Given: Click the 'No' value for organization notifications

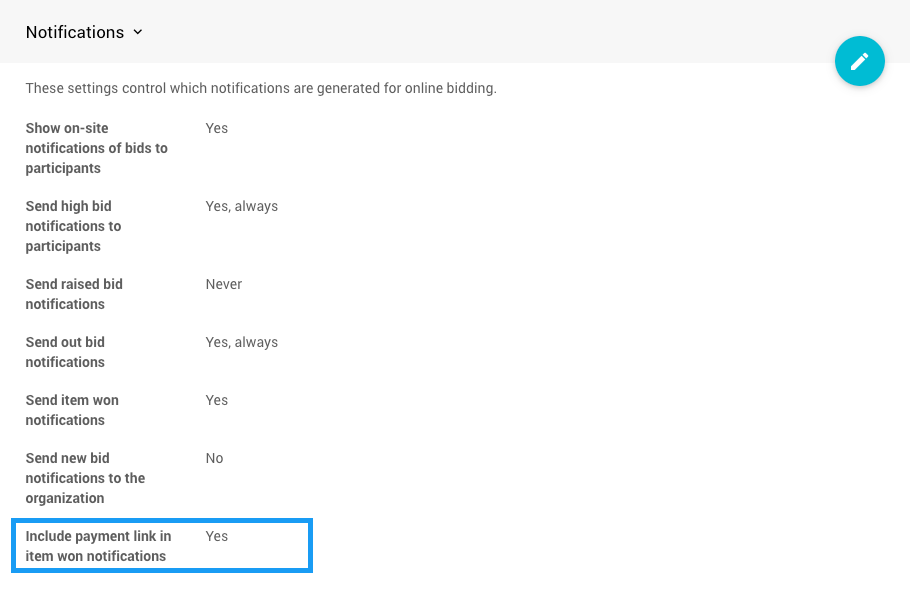Looking at the screenshot, I should [x=214, y=458].
